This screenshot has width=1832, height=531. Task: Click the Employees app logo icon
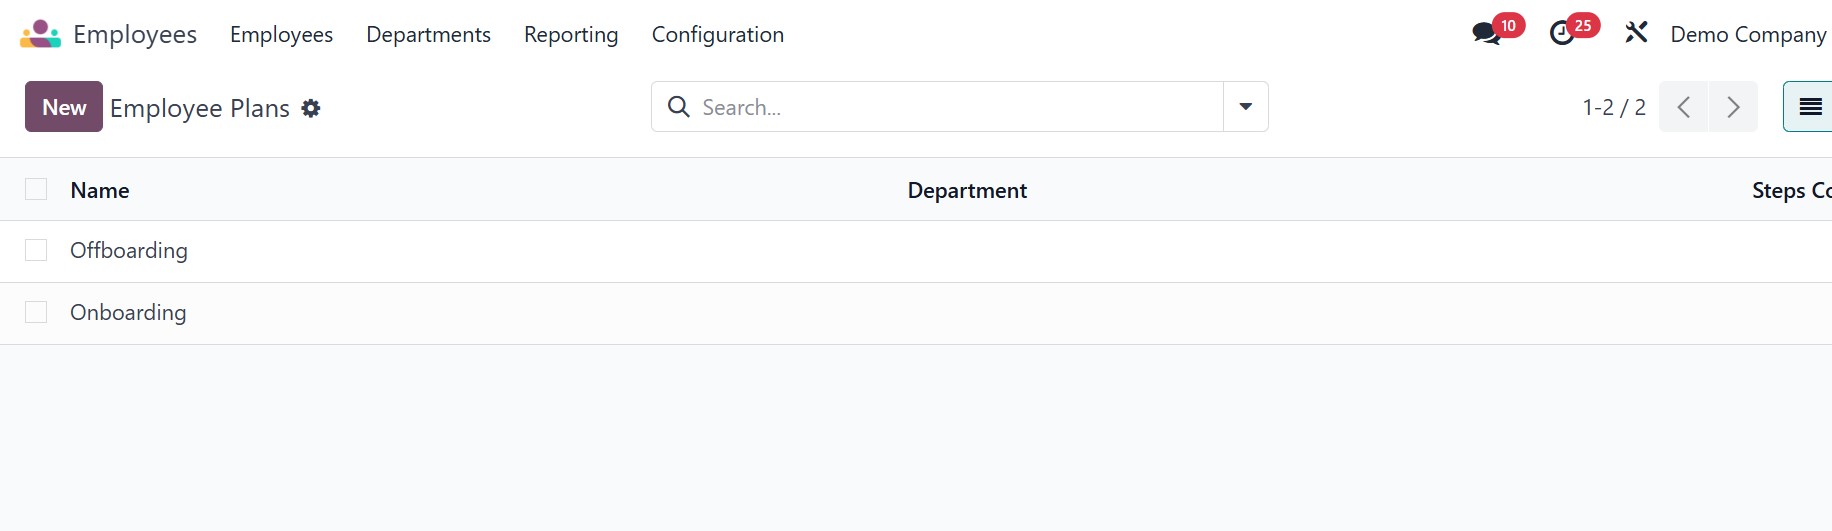pos(40,34)
